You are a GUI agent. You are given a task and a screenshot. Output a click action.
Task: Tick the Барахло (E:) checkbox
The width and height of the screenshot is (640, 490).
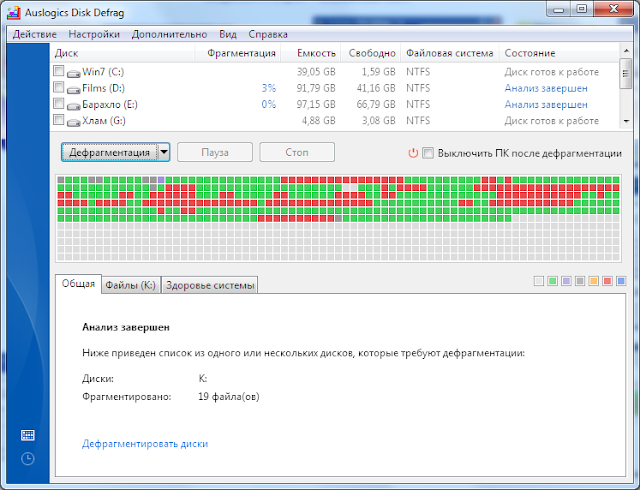click(59, 104)
